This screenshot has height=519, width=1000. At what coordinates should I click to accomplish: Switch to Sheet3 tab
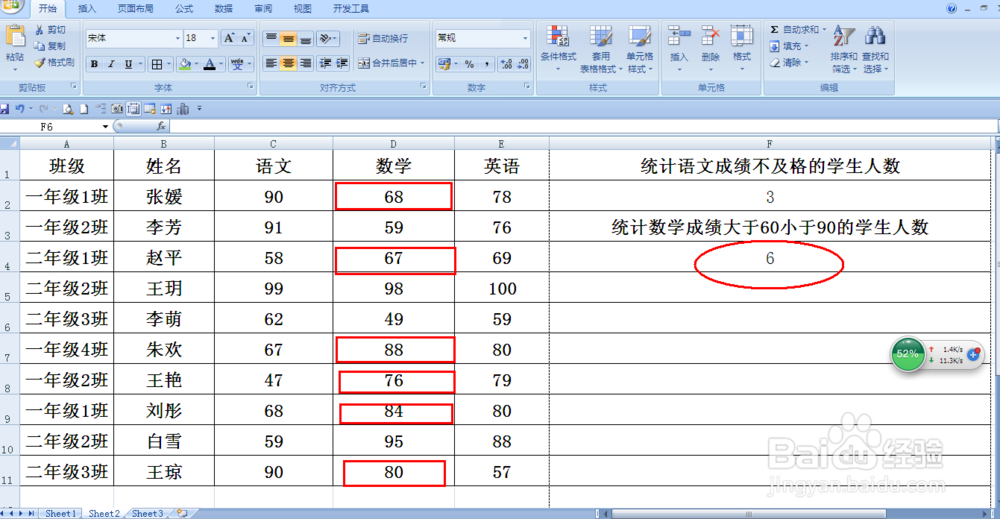pyautogui.click(x=147, y=513)
